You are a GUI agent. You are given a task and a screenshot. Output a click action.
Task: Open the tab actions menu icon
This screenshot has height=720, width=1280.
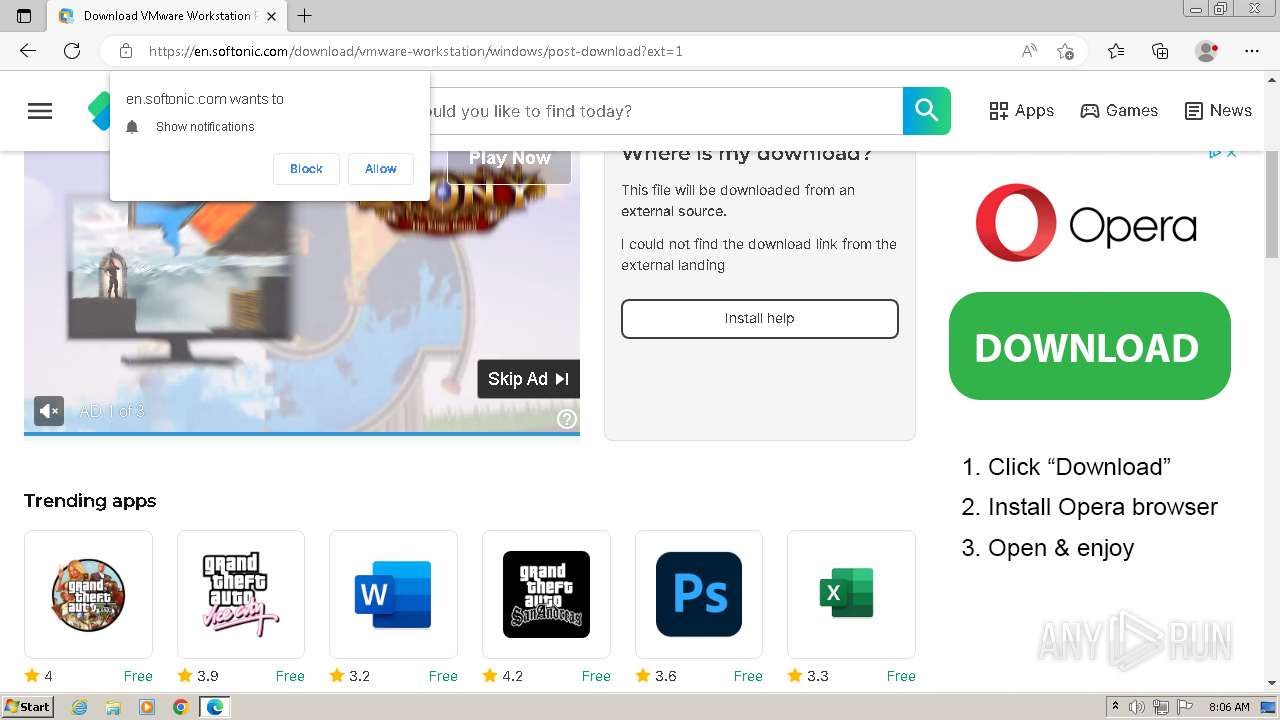[x=24, y=15]
